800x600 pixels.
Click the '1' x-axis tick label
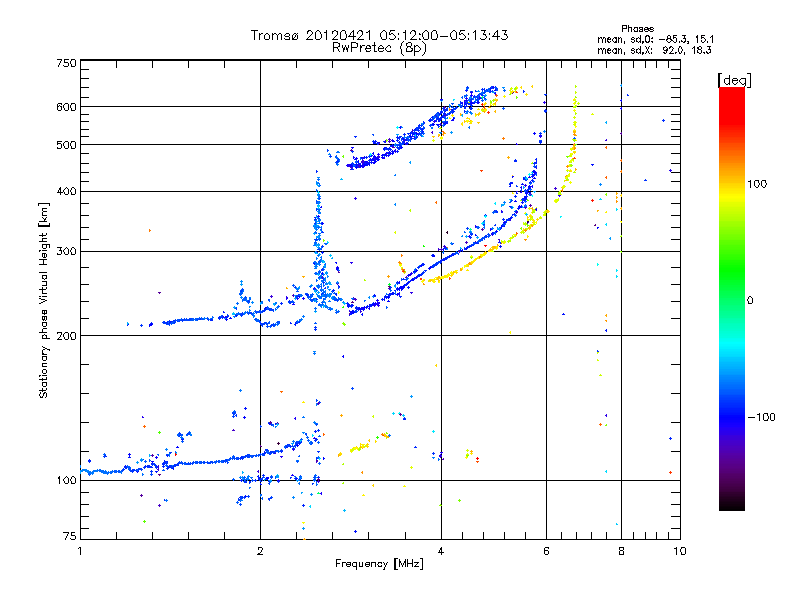pos(80,551)
